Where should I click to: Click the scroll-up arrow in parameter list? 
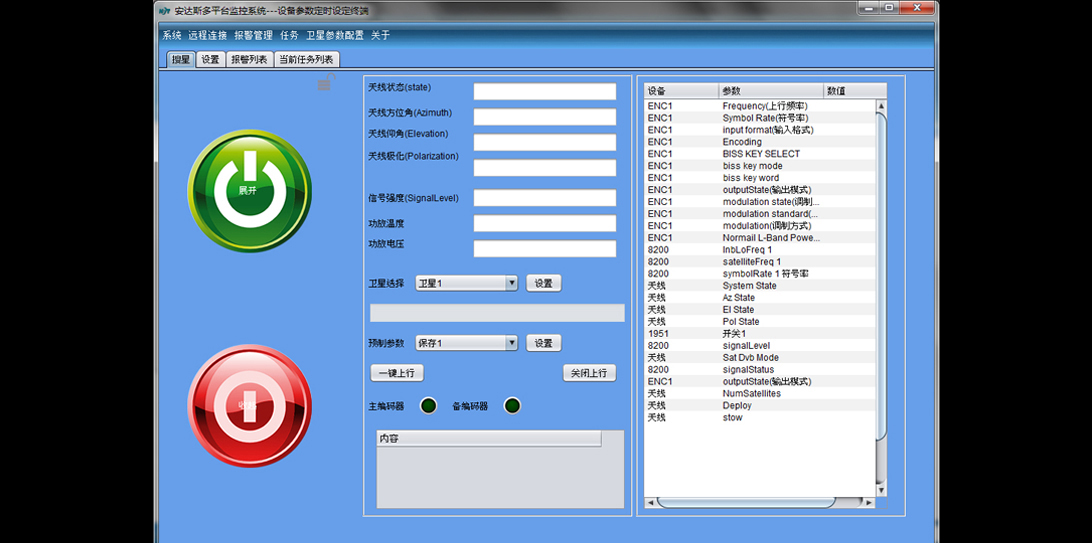click(x=881, y=106)
